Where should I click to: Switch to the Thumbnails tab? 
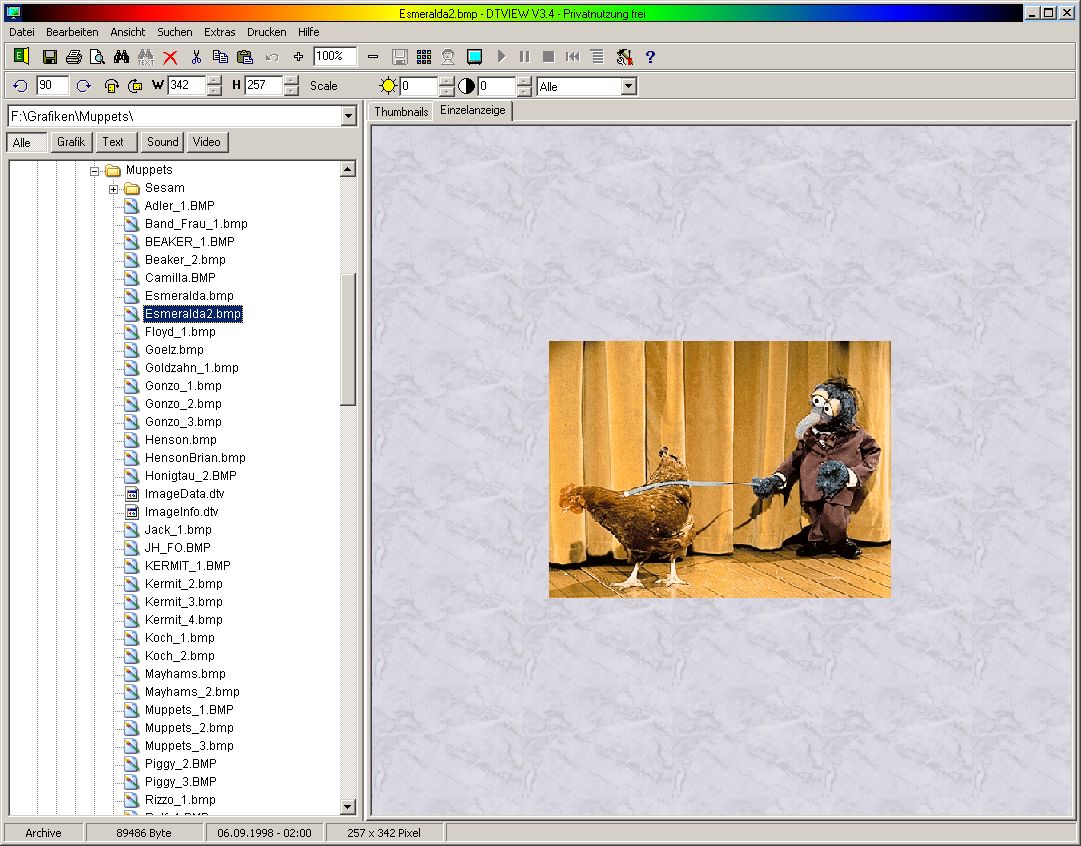pos(401,112)
